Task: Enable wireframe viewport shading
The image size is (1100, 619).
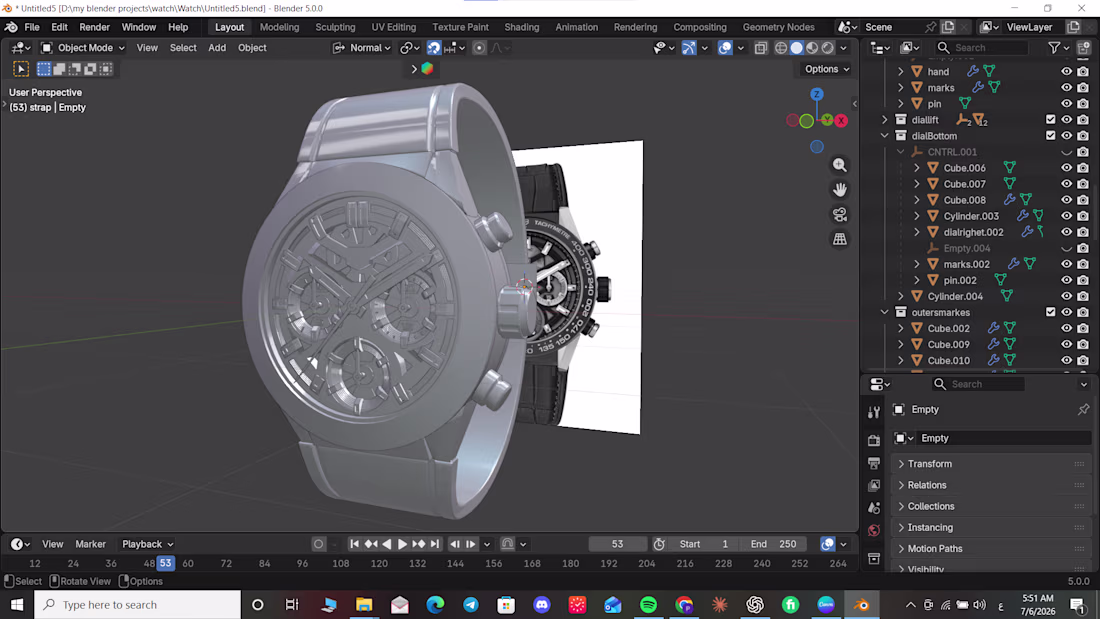Action: click(x=781, y=48)
